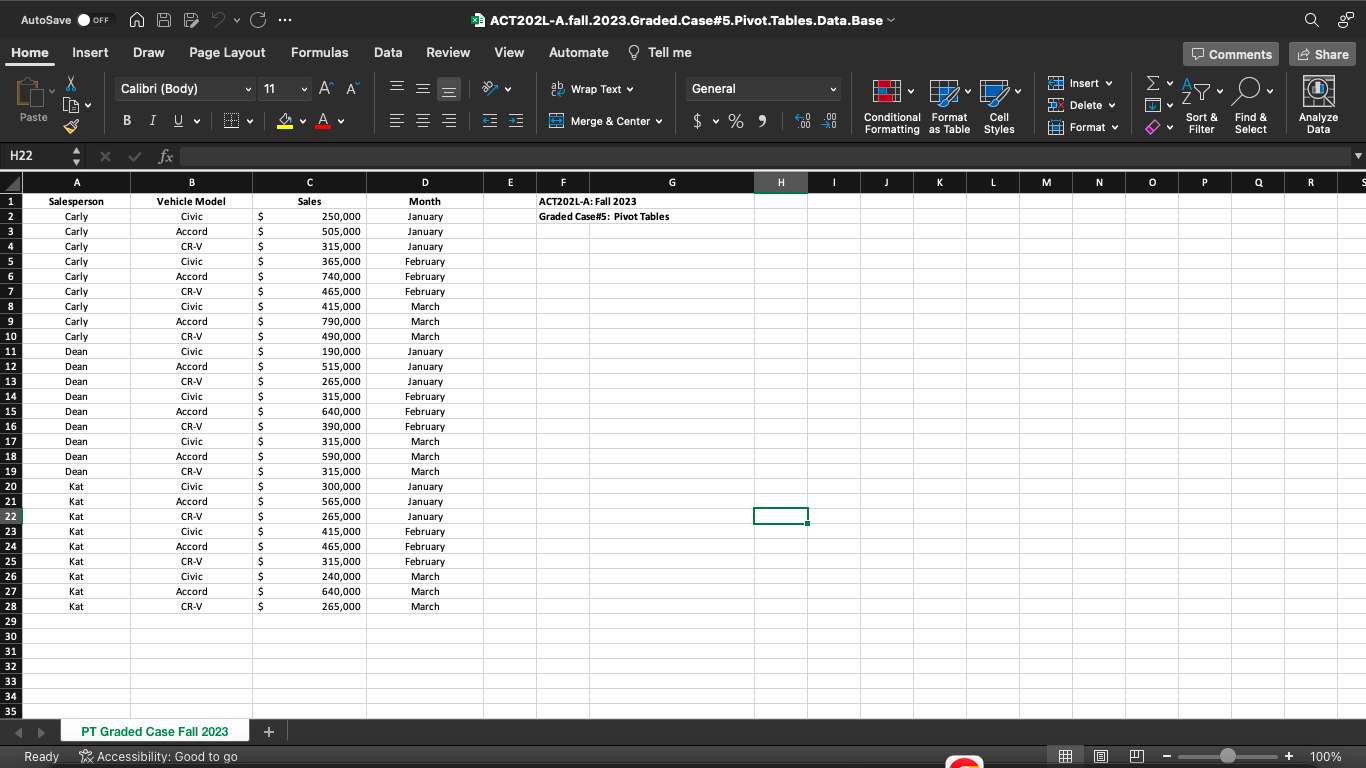
Task: Click the Share button
Action: click(x=1323, y=54)
